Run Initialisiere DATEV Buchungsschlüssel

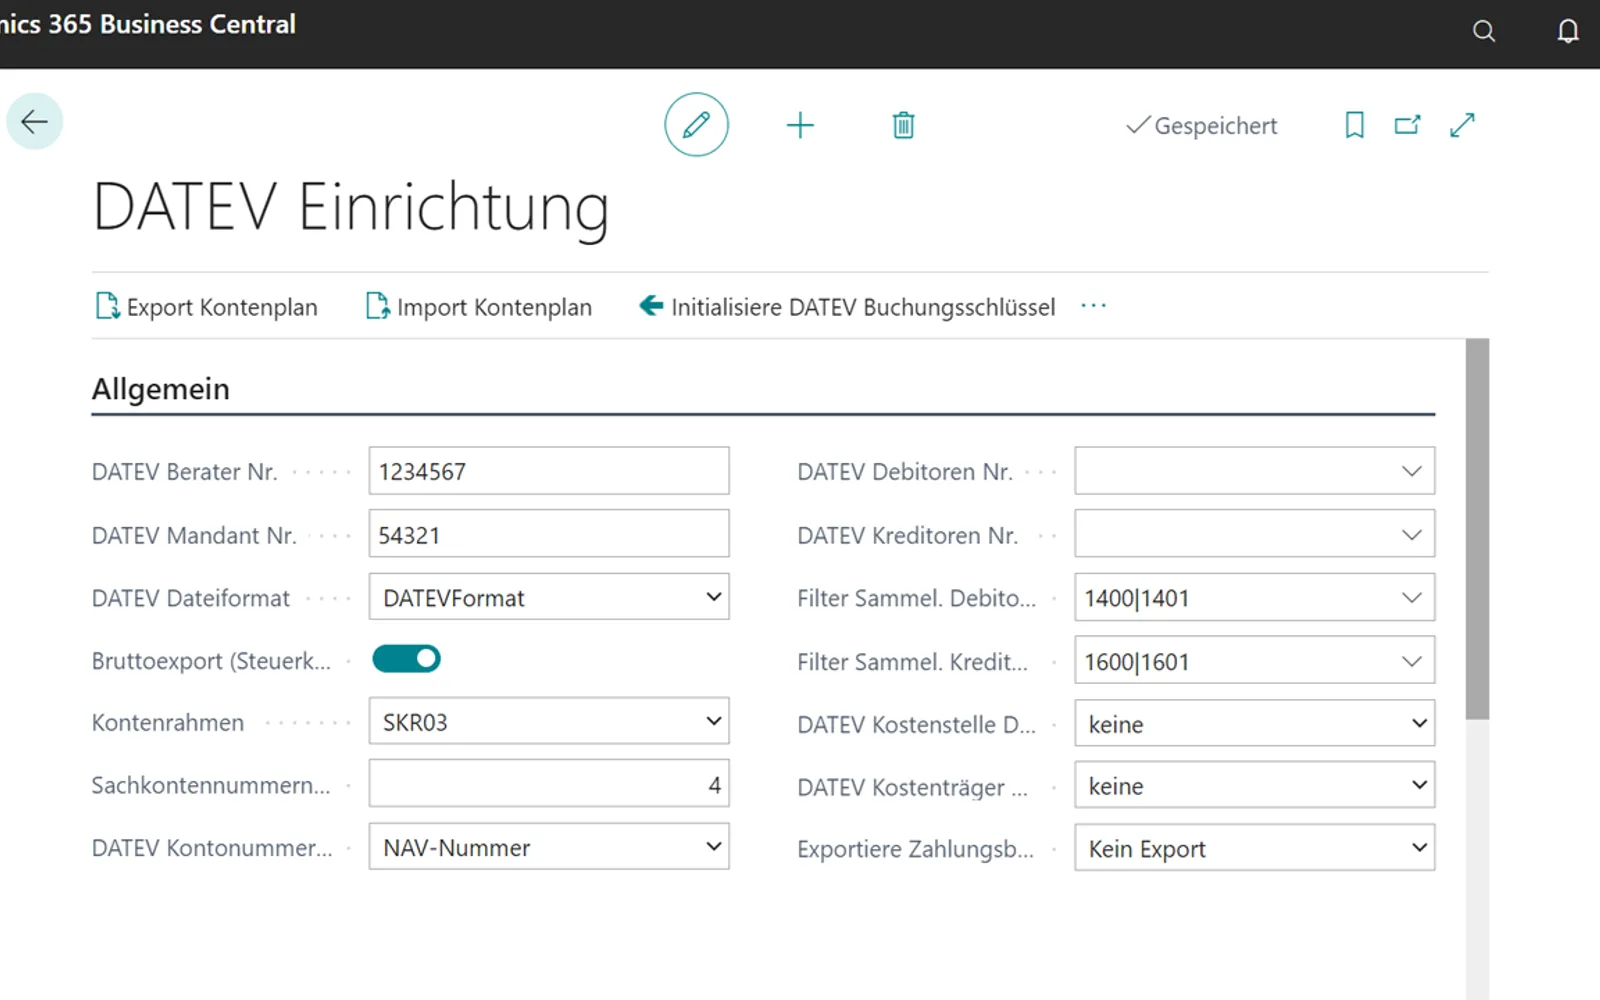click(x=847, y=307)
